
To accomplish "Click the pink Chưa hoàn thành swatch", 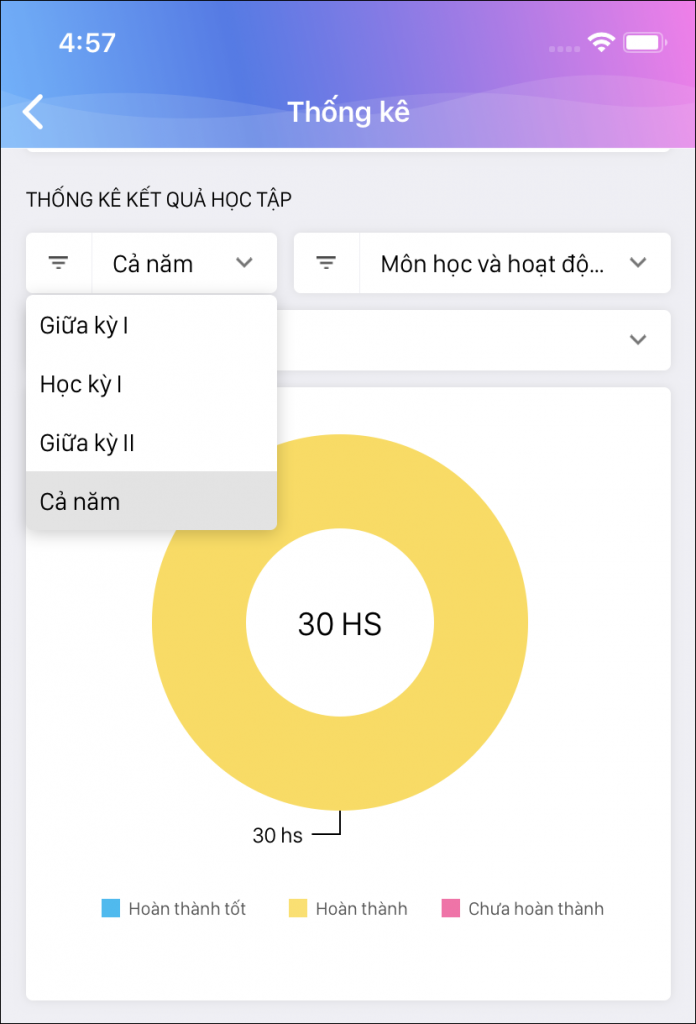I will click(450, 909).
